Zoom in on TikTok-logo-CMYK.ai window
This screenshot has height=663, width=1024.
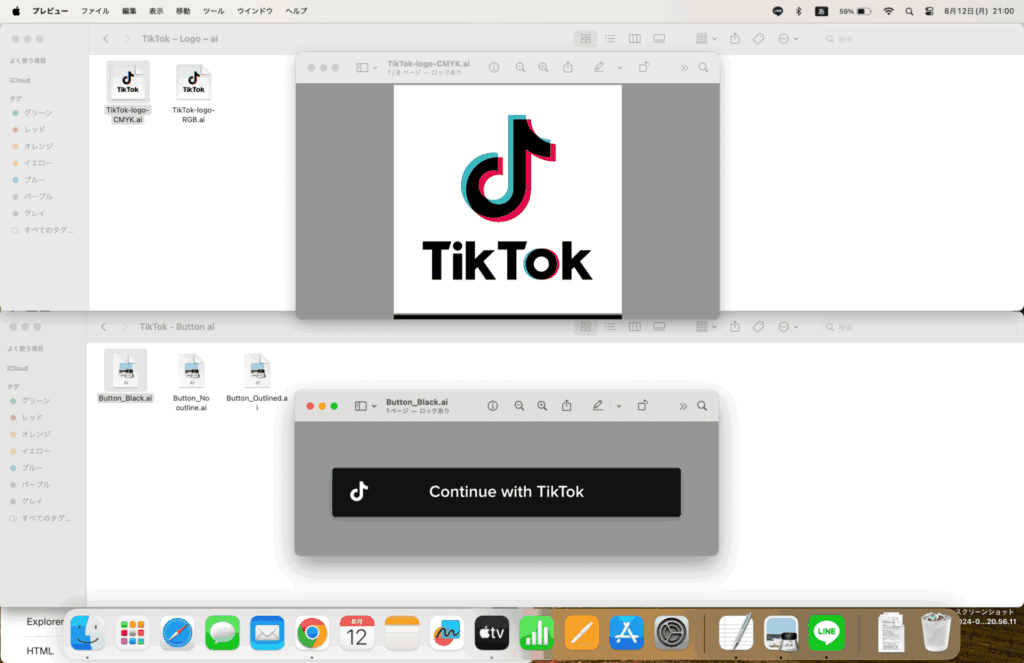point(543,67)
